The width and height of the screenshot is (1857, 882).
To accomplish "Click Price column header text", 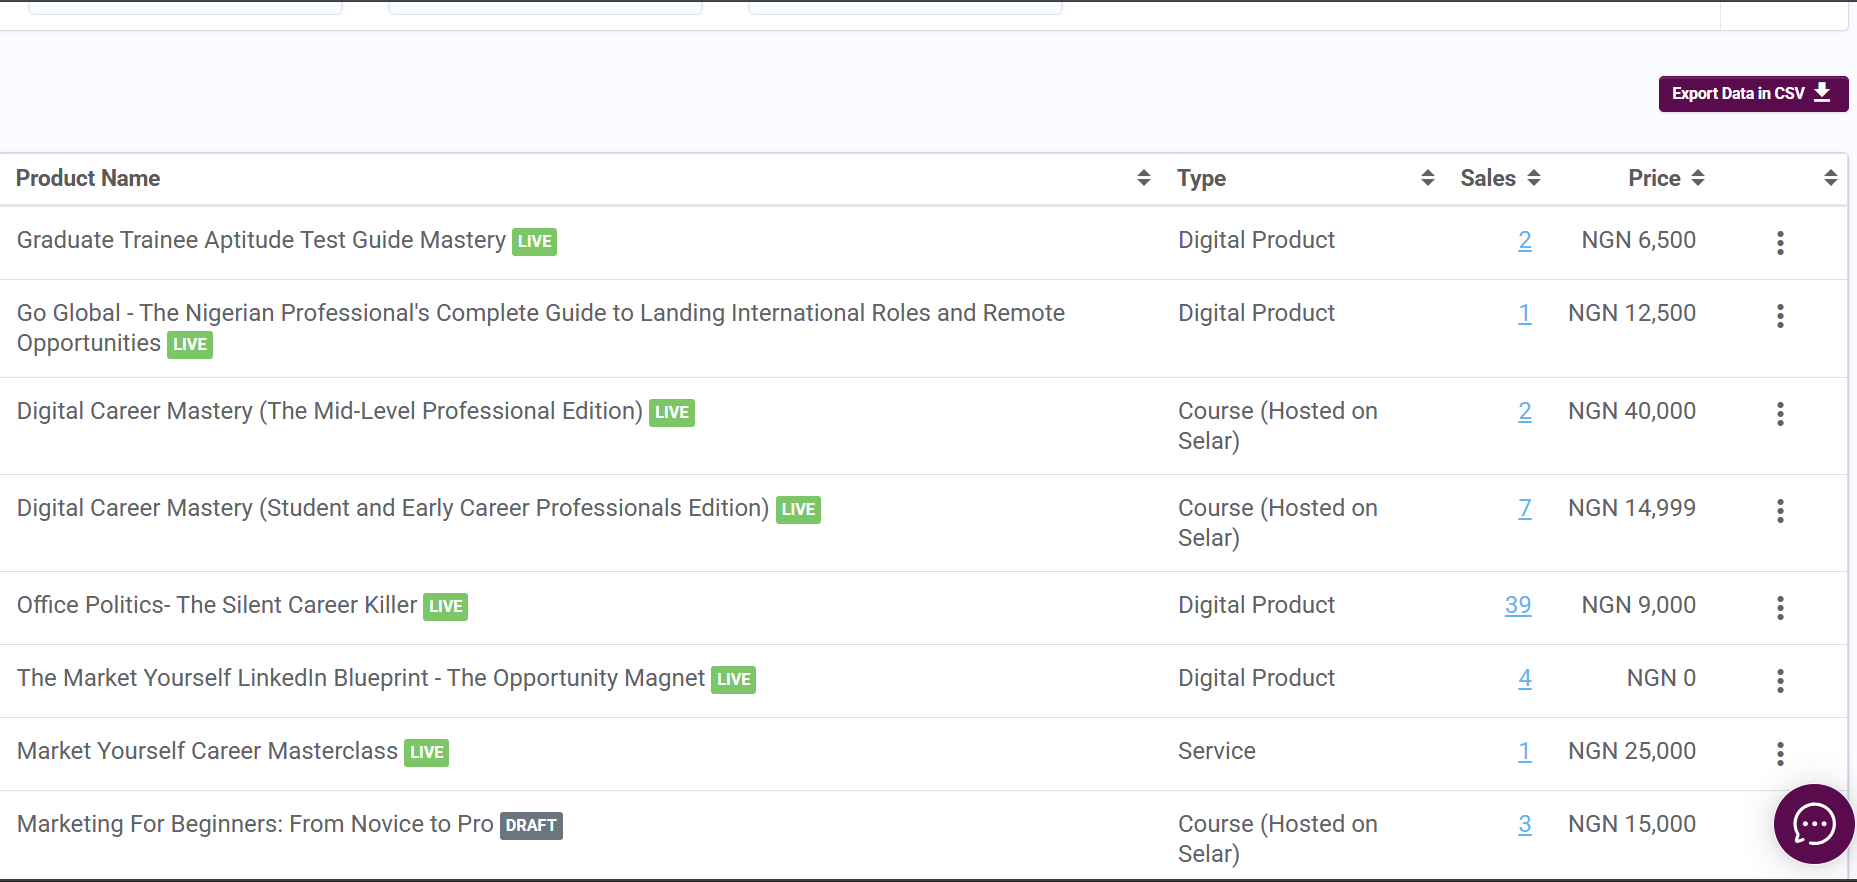I will (1654, 178).
